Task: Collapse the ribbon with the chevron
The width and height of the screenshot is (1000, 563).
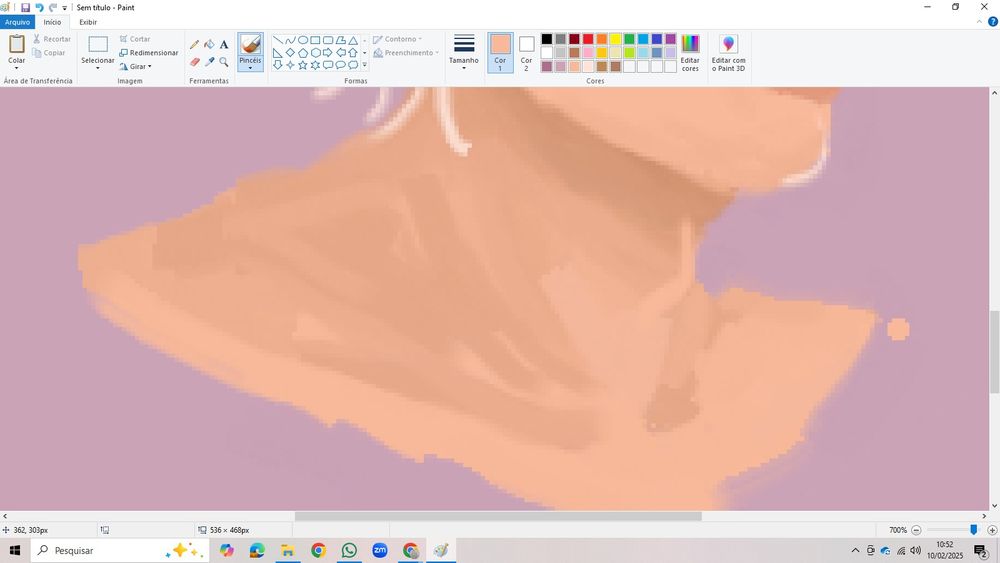Action: 980,22
